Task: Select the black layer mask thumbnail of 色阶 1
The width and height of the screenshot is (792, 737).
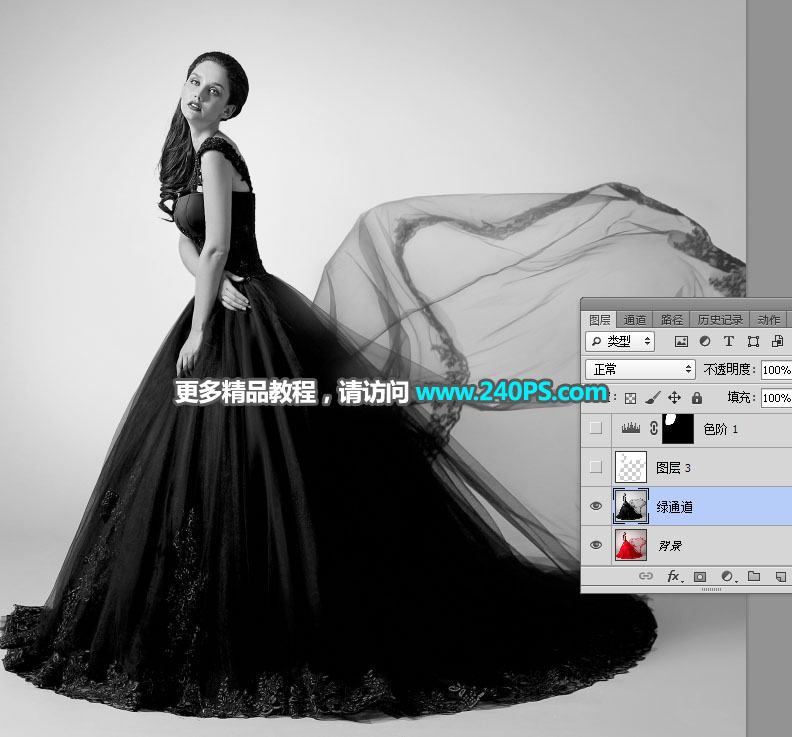Action: (678, 428)
